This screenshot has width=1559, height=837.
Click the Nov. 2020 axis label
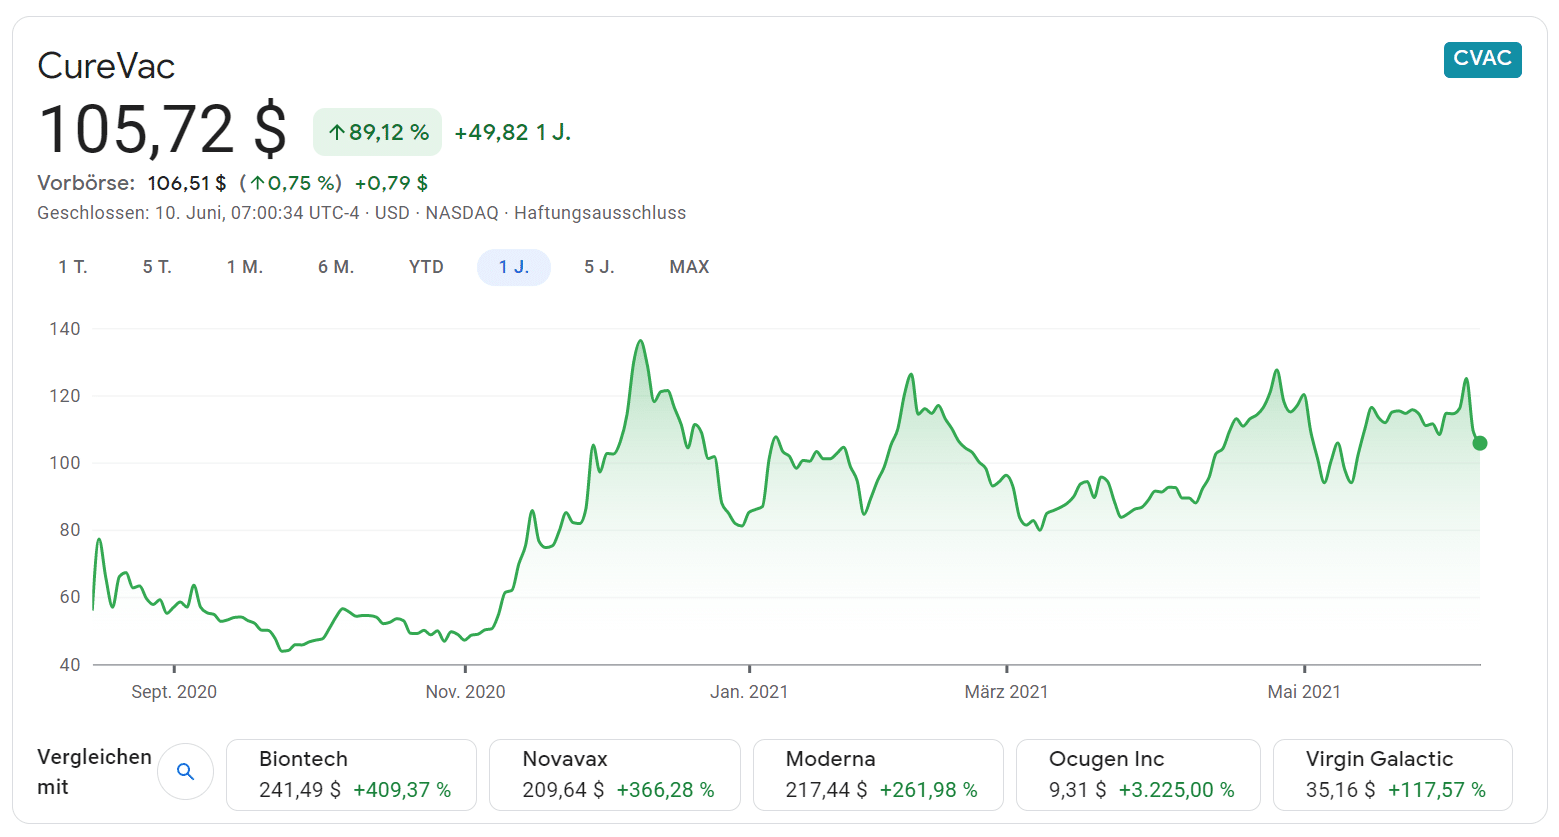[x=465, y=692]
